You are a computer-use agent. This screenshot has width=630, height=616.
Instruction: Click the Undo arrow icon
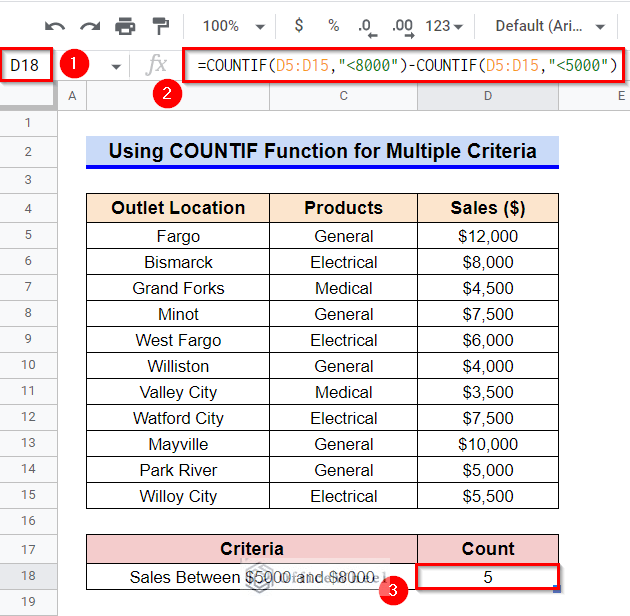(55, 27)
